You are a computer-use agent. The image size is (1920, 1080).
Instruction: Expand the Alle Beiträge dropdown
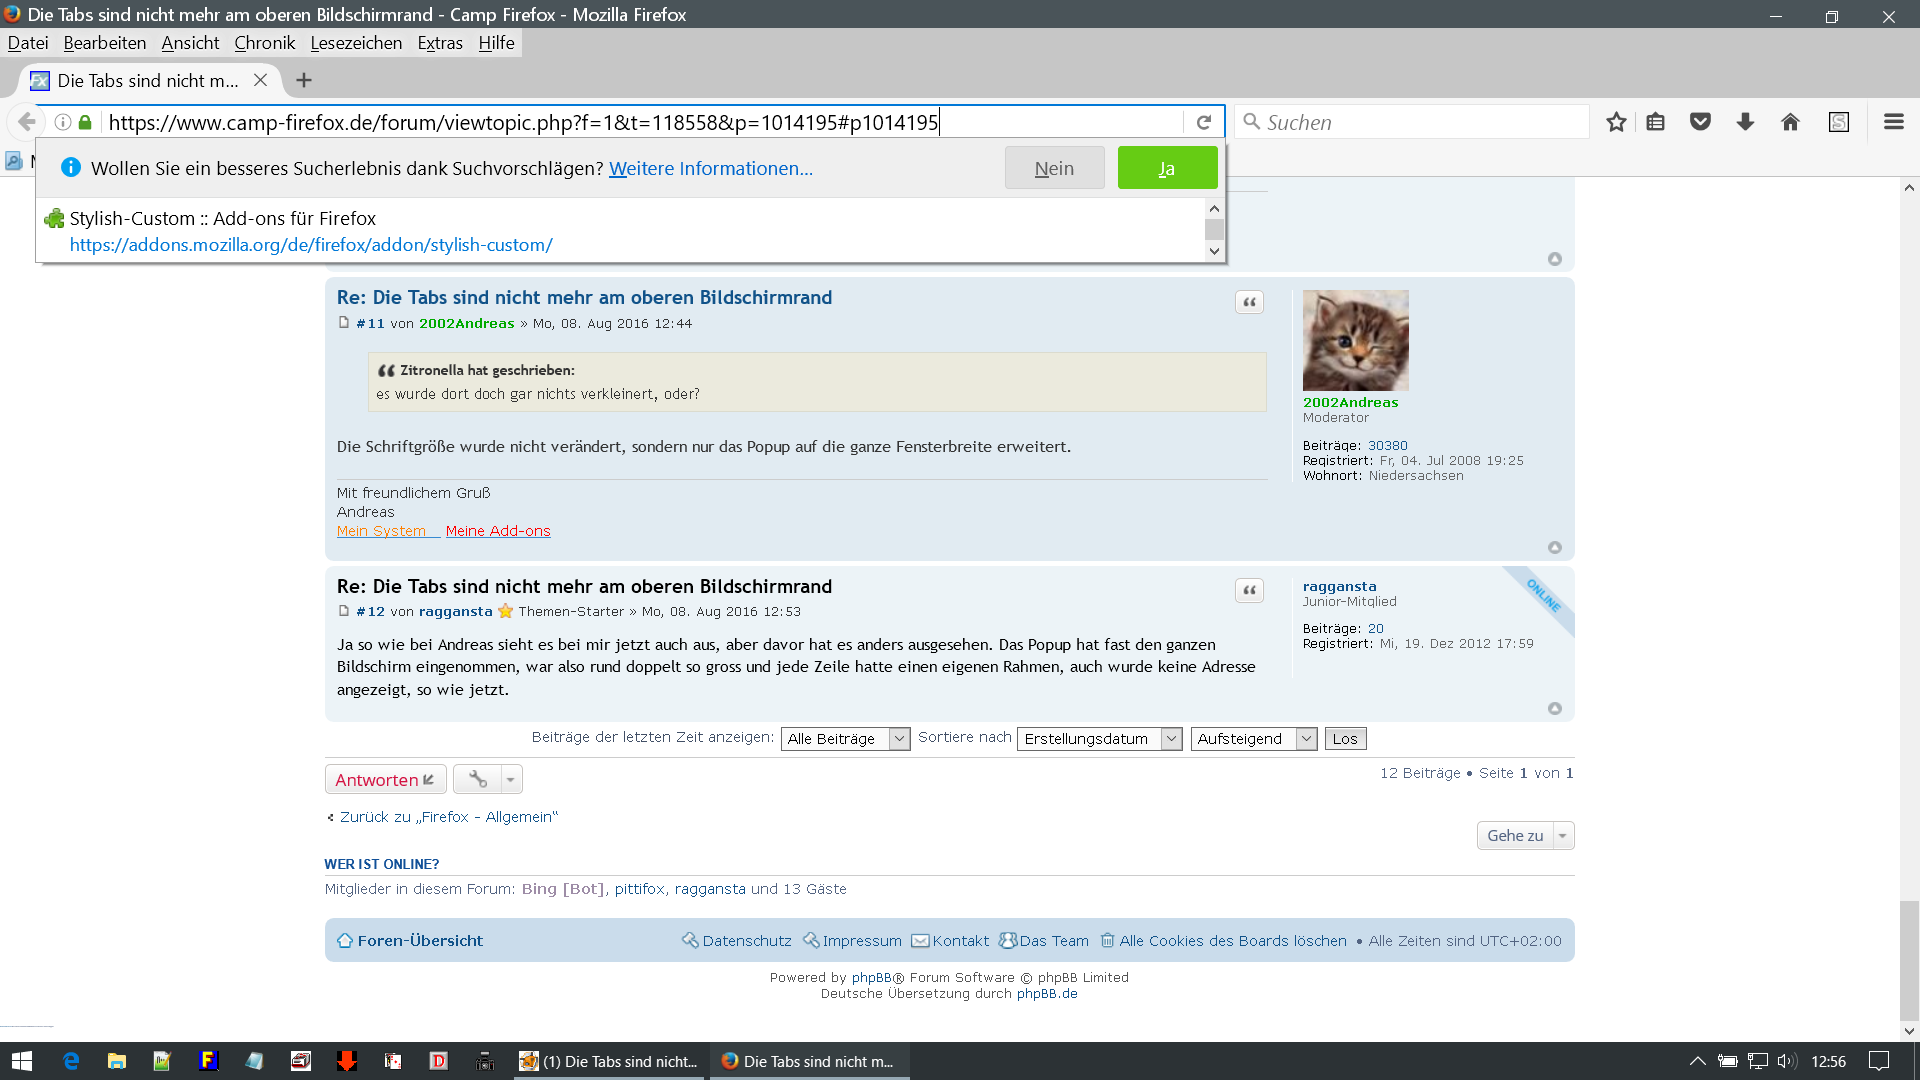tap(844, 739)
